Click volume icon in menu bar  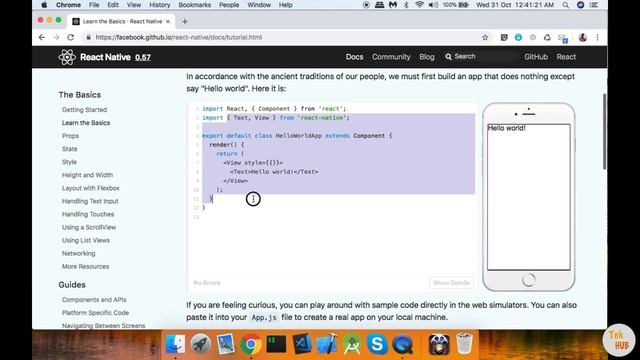click(x=433, y=5)
